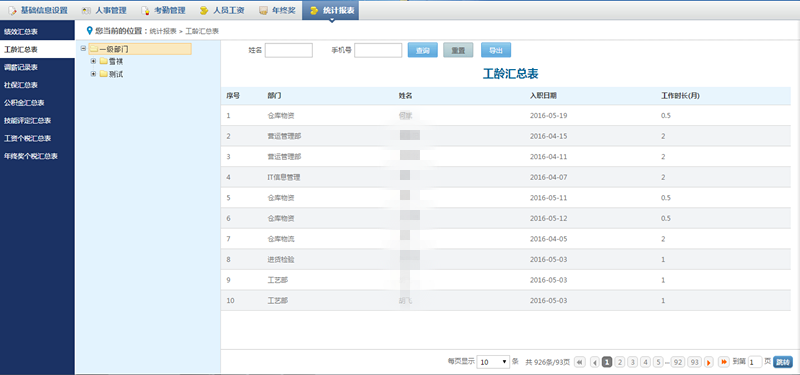Click the 导出 export button
This screenshot has height=375, width=800.
point(496,51)
